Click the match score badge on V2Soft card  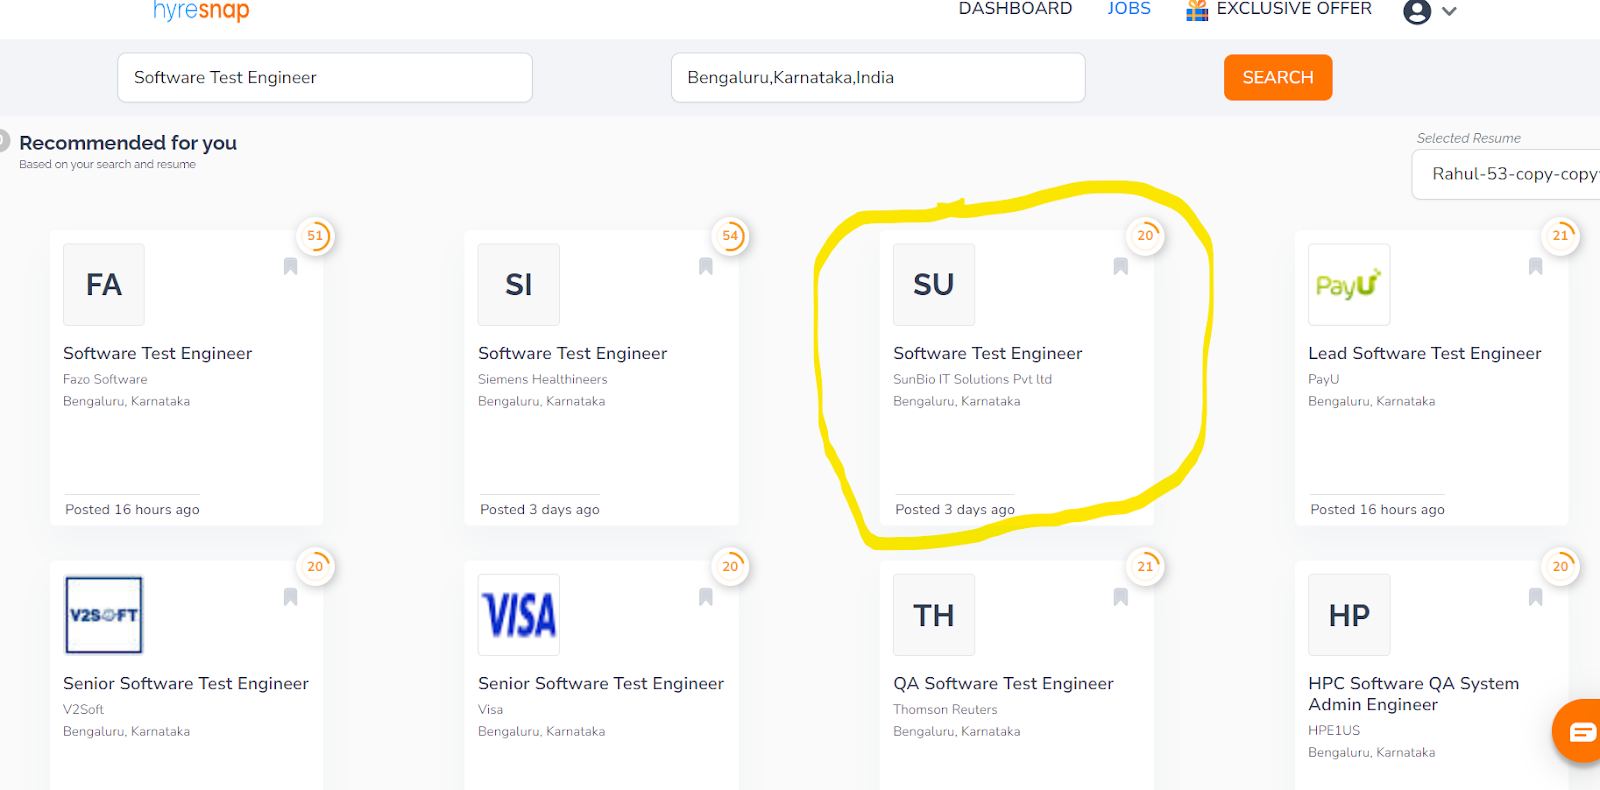[315, 566]
